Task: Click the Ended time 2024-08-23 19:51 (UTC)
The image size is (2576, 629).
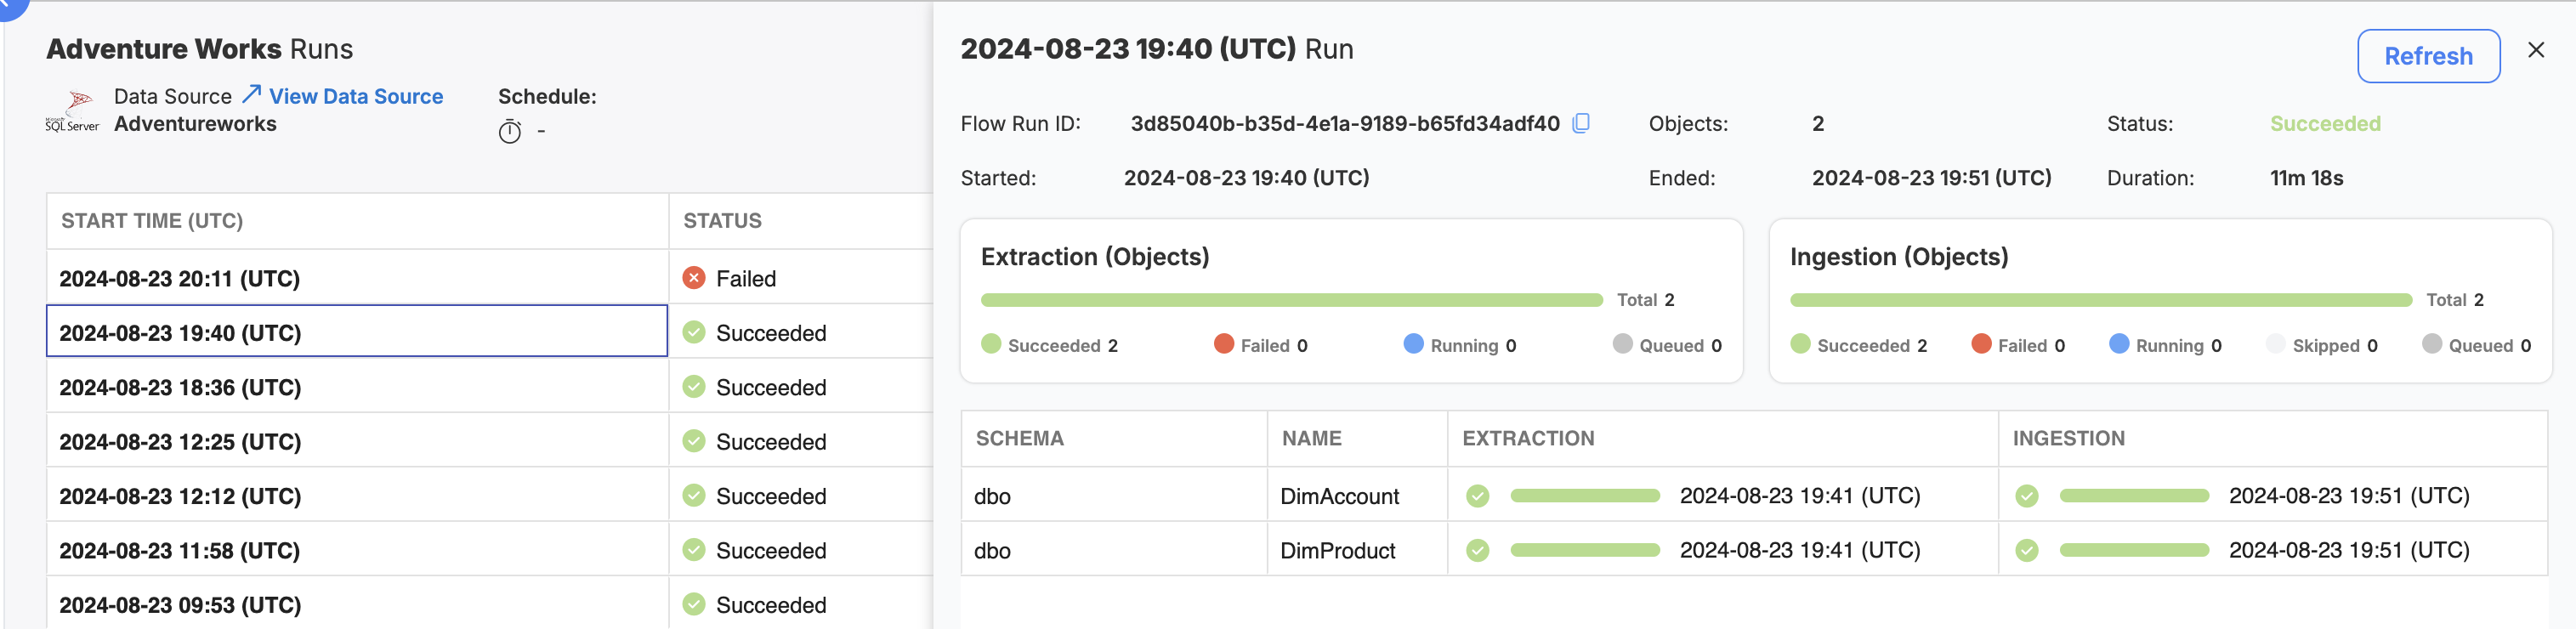Action: [x=1930, y=178]
